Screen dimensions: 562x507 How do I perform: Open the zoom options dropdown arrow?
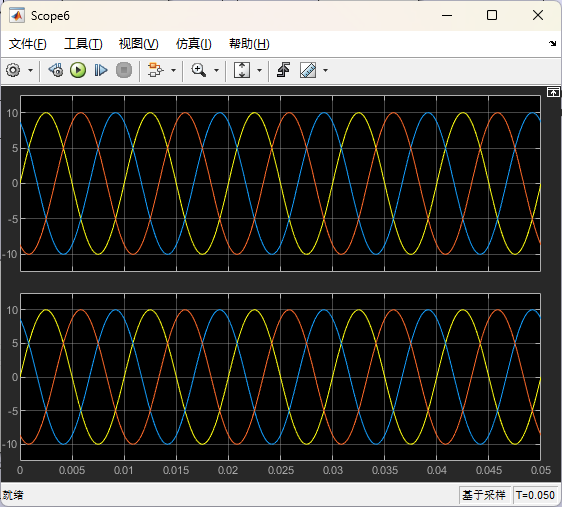(216, 70)
